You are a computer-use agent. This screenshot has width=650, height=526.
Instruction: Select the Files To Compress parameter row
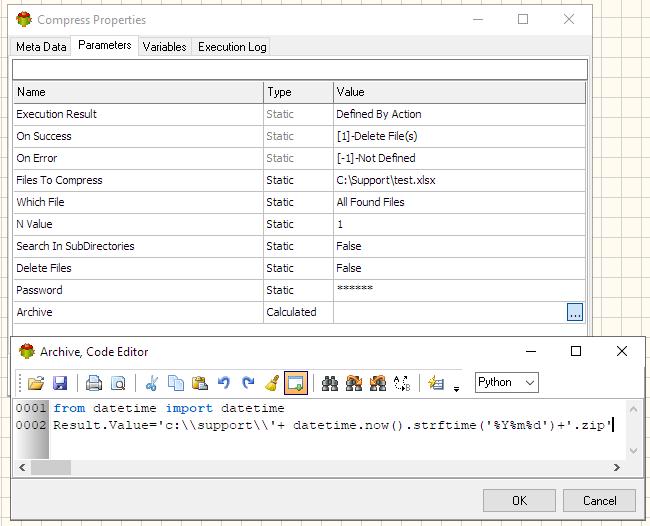(x=299, y=180)
